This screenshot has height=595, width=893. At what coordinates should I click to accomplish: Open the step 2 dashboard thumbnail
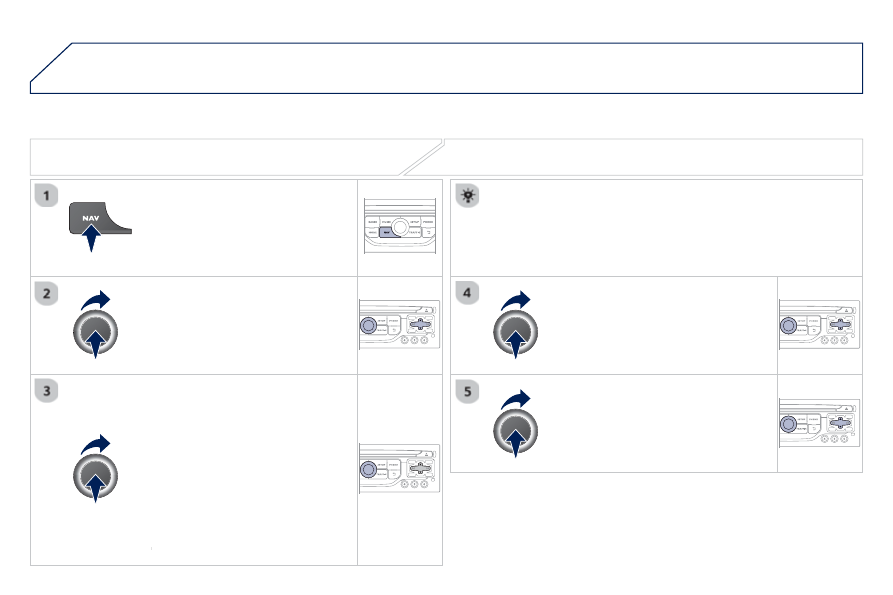(399, 325)
